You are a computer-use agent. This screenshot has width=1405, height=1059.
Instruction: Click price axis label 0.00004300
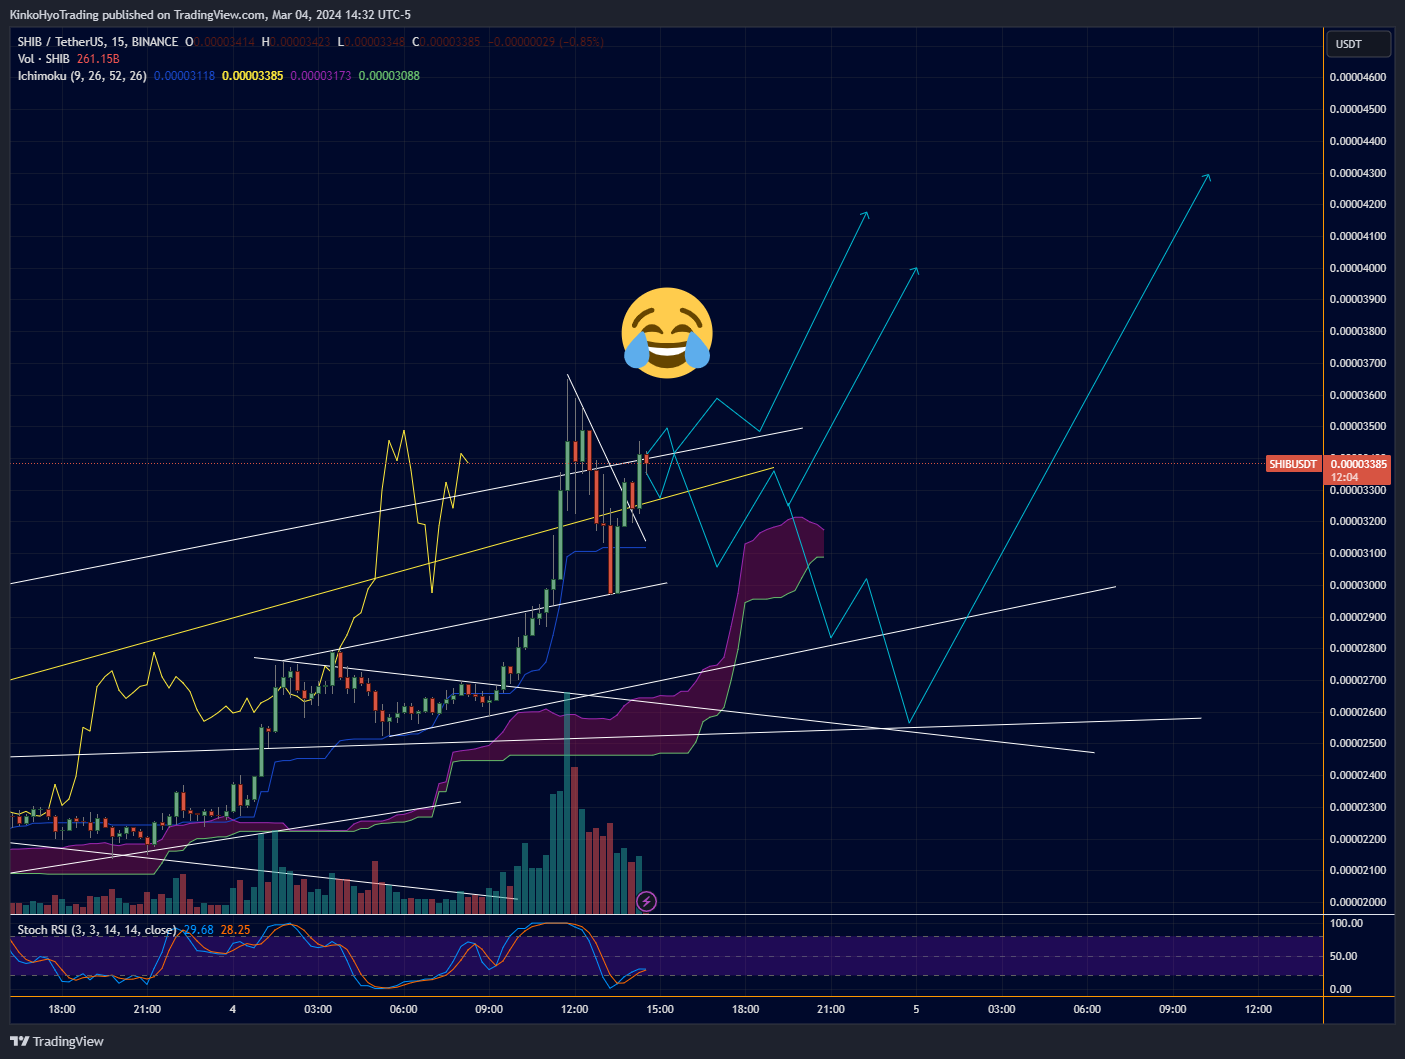point(1358,173)
